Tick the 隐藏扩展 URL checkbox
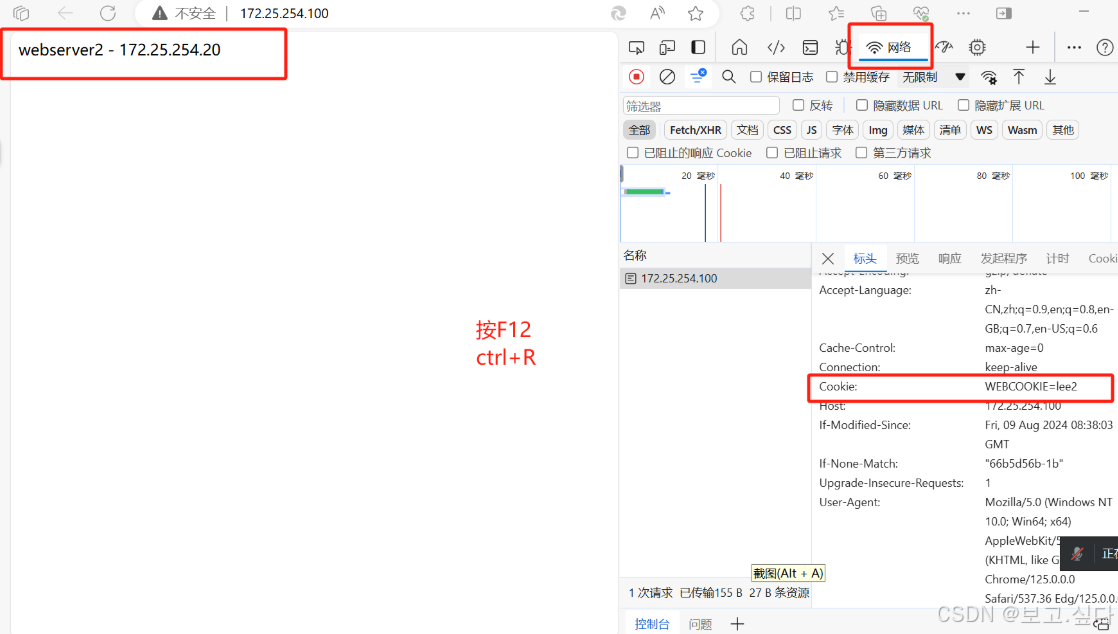 (x=963, y=105)
